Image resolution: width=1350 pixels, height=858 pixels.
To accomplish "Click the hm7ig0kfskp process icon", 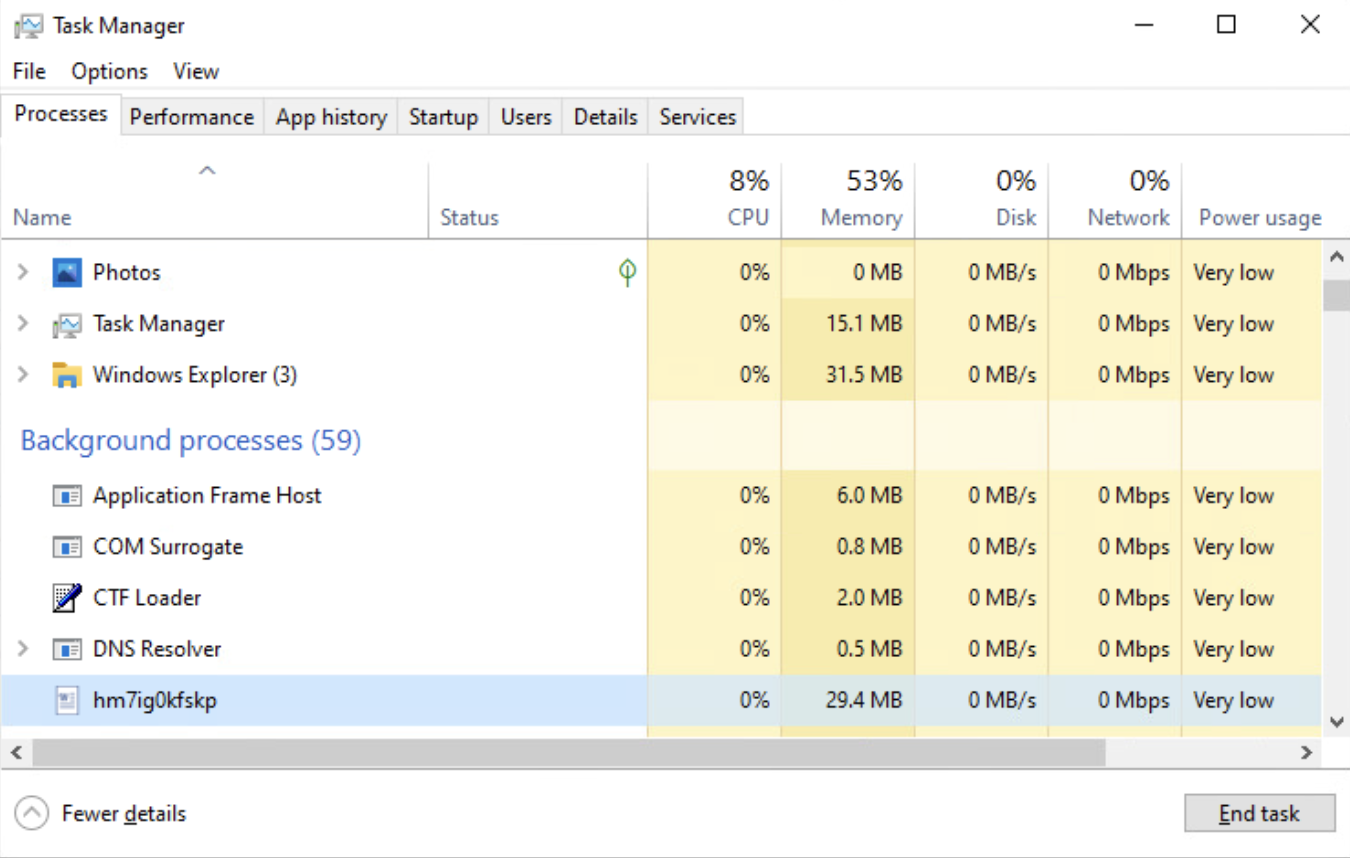I will tap(67, 700).
